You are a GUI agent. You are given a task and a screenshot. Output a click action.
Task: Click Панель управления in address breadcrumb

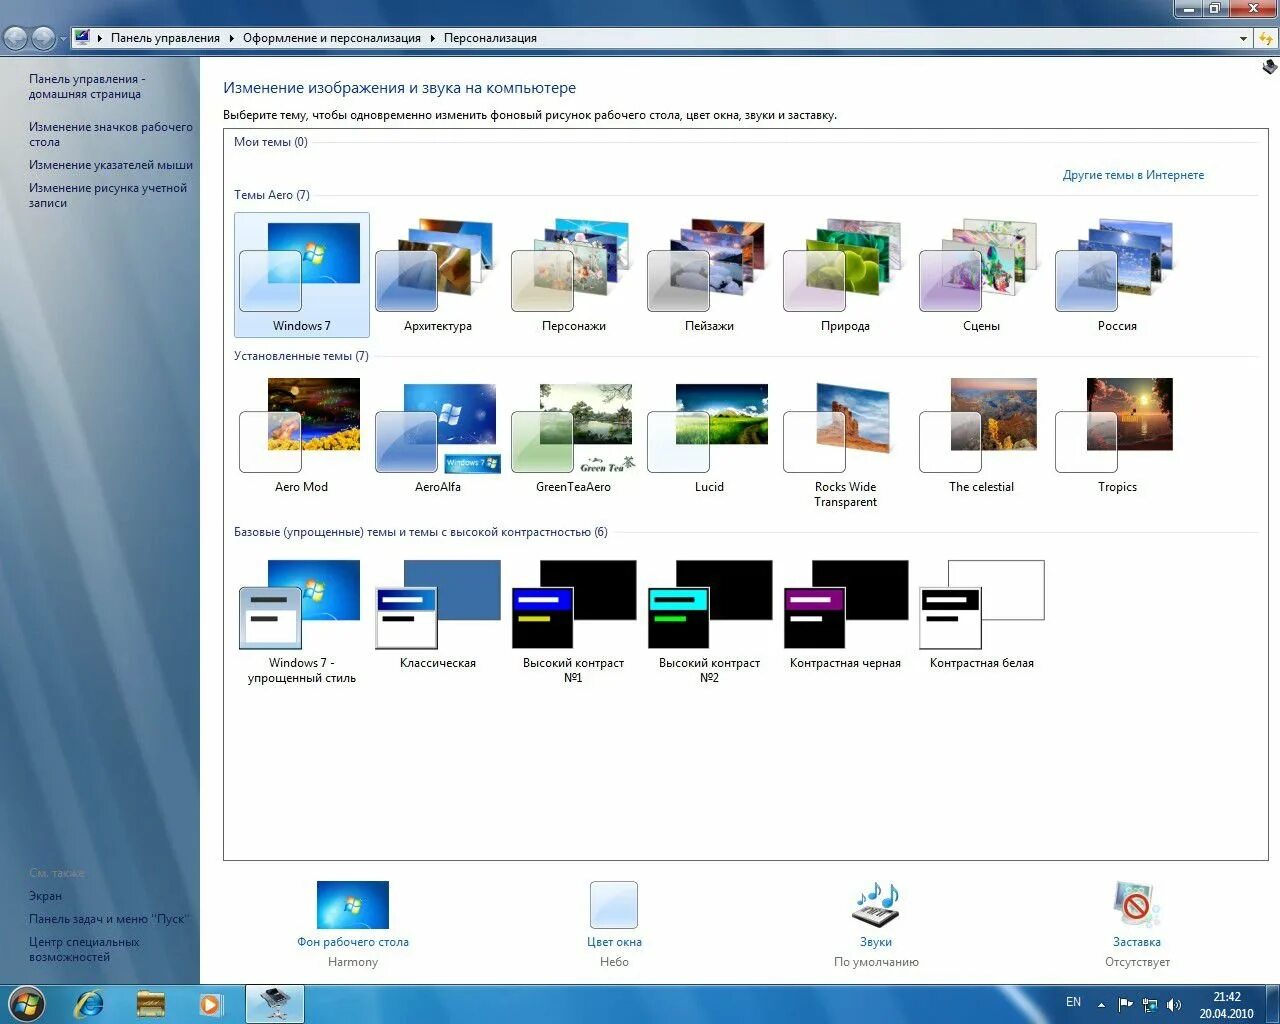coord(165,38)
